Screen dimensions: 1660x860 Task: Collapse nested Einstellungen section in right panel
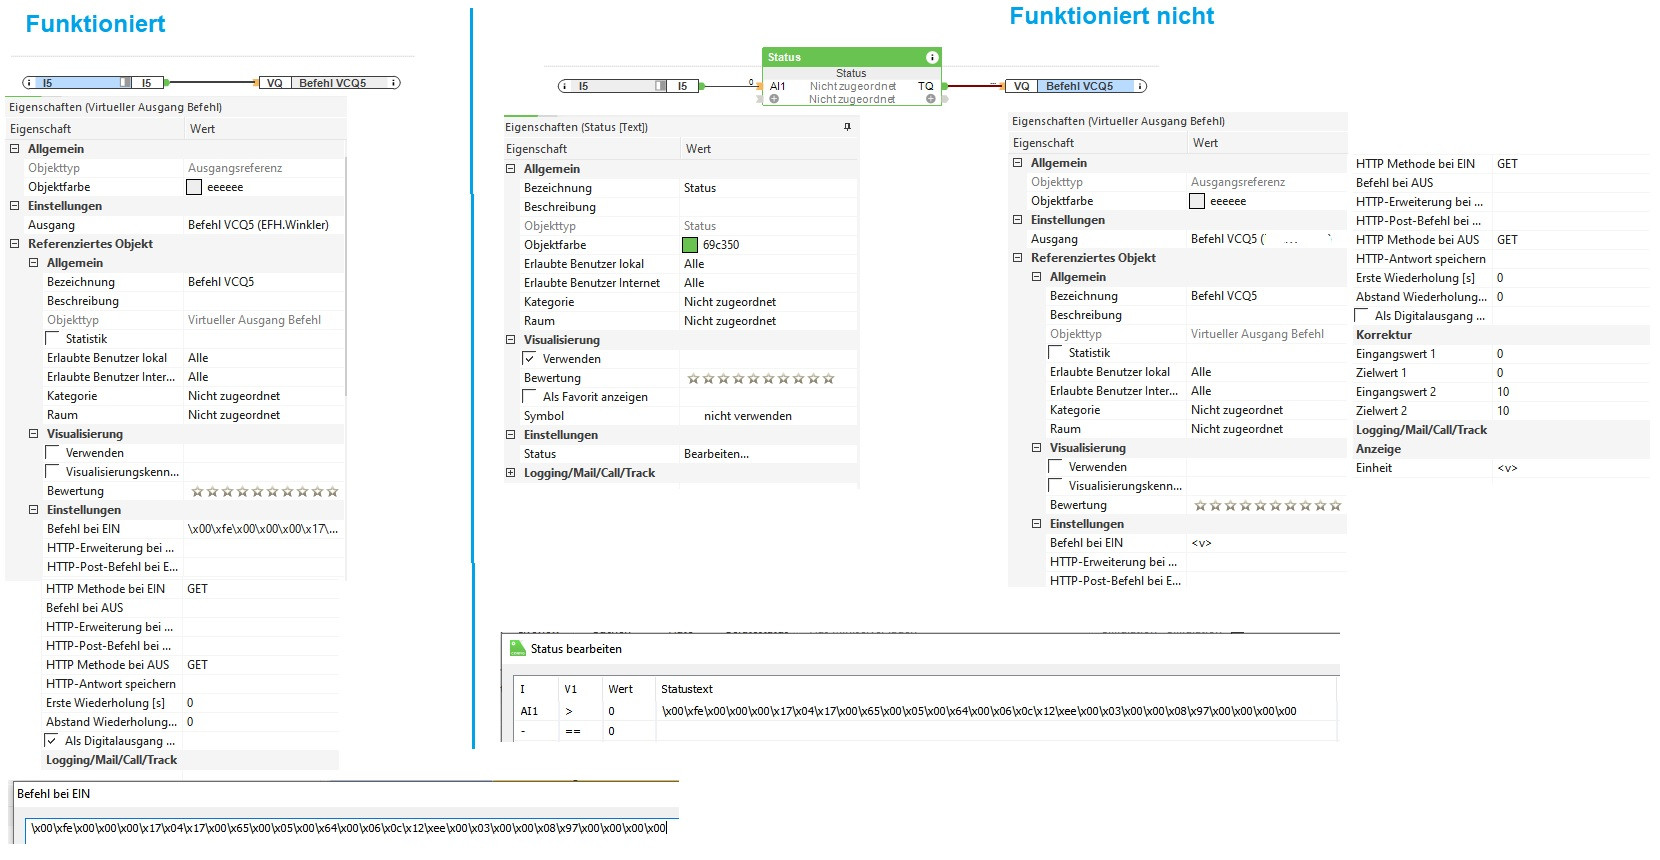[x=1037, y=523]
